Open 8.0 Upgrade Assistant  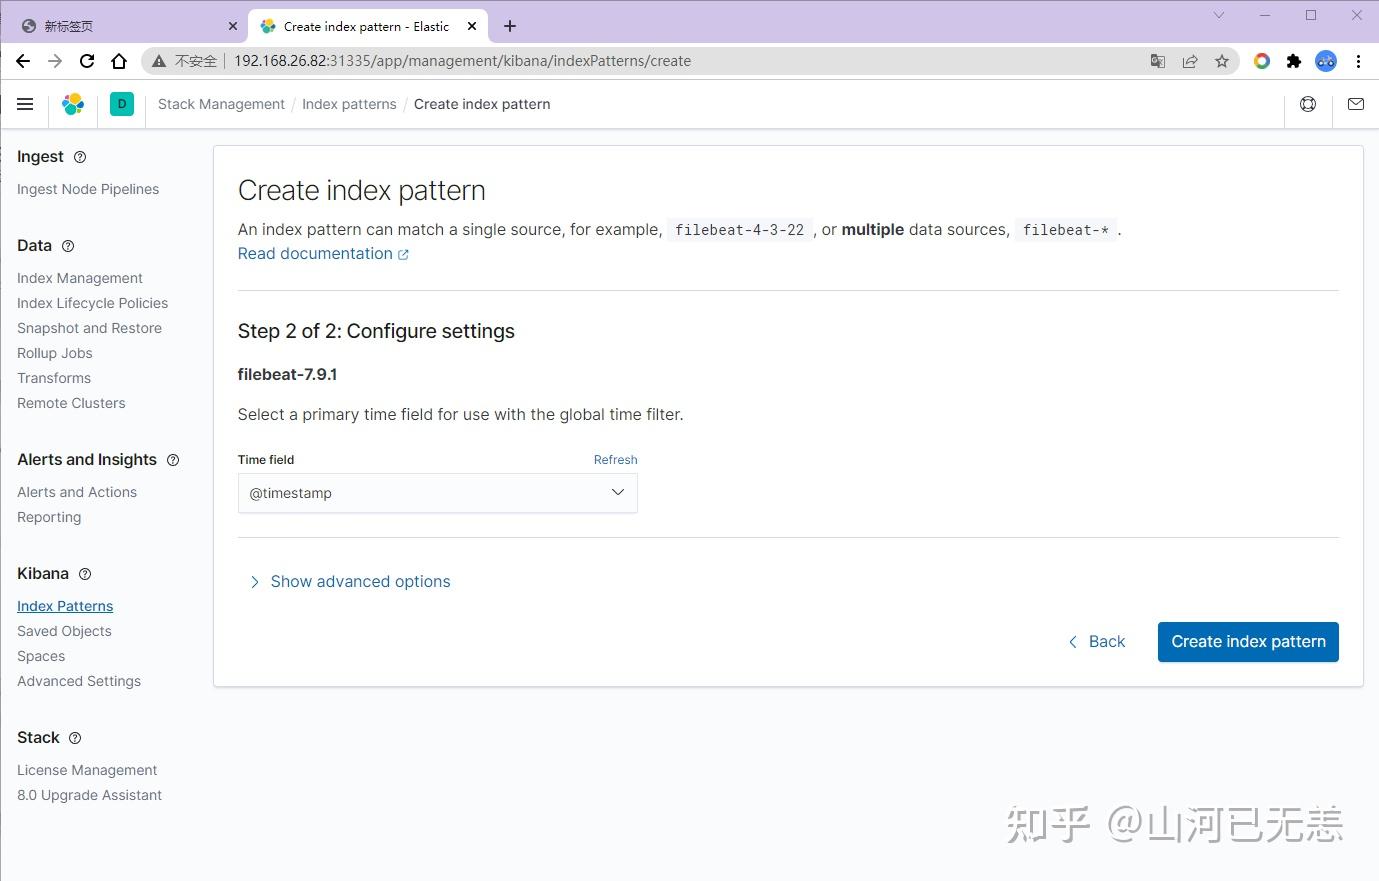(89, 795)
